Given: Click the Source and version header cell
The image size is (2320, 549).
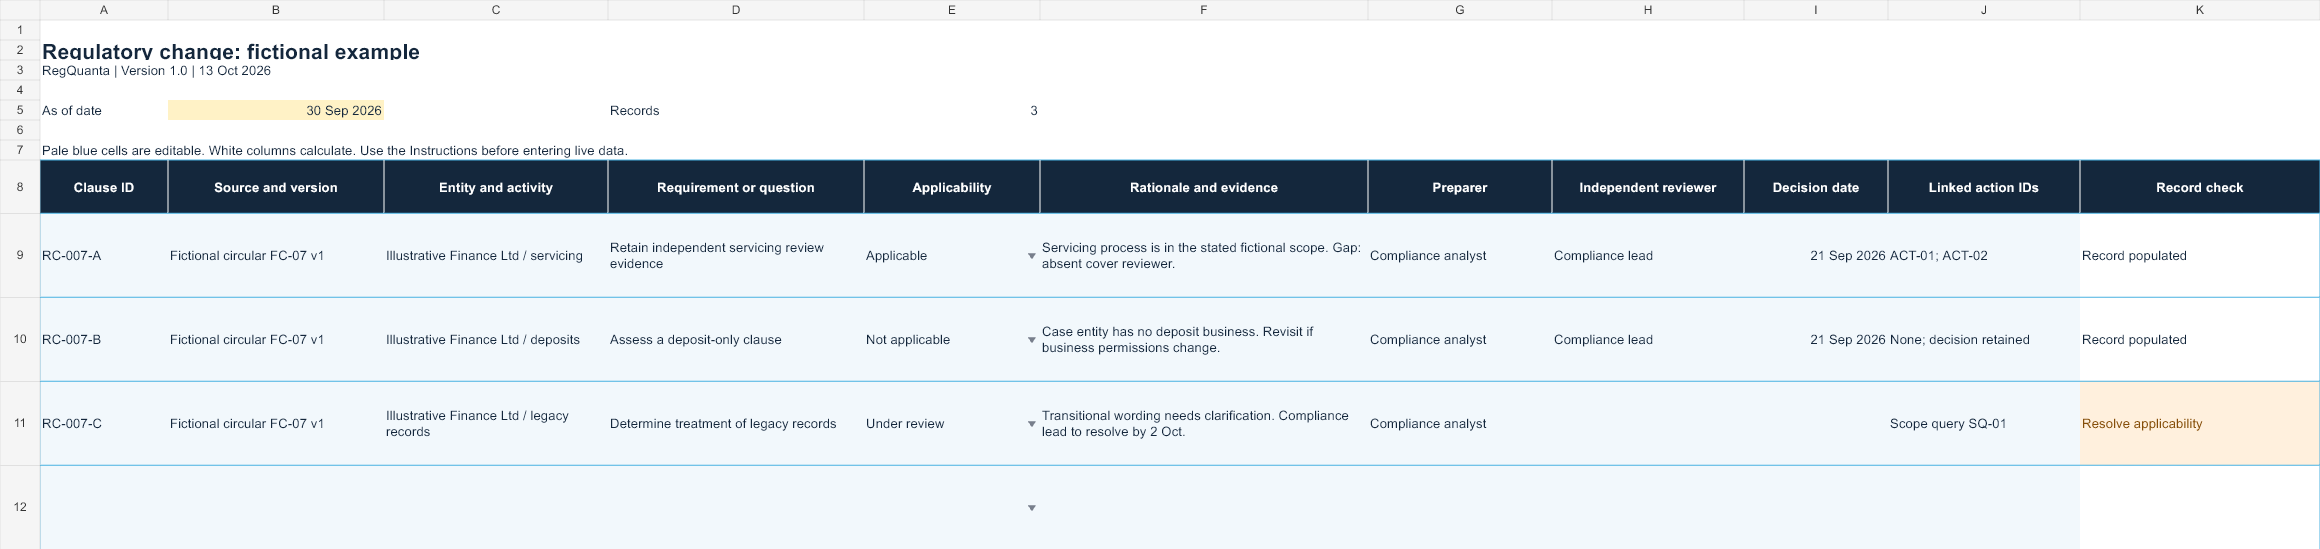Looking at the screenshot, I should (276, 187).
